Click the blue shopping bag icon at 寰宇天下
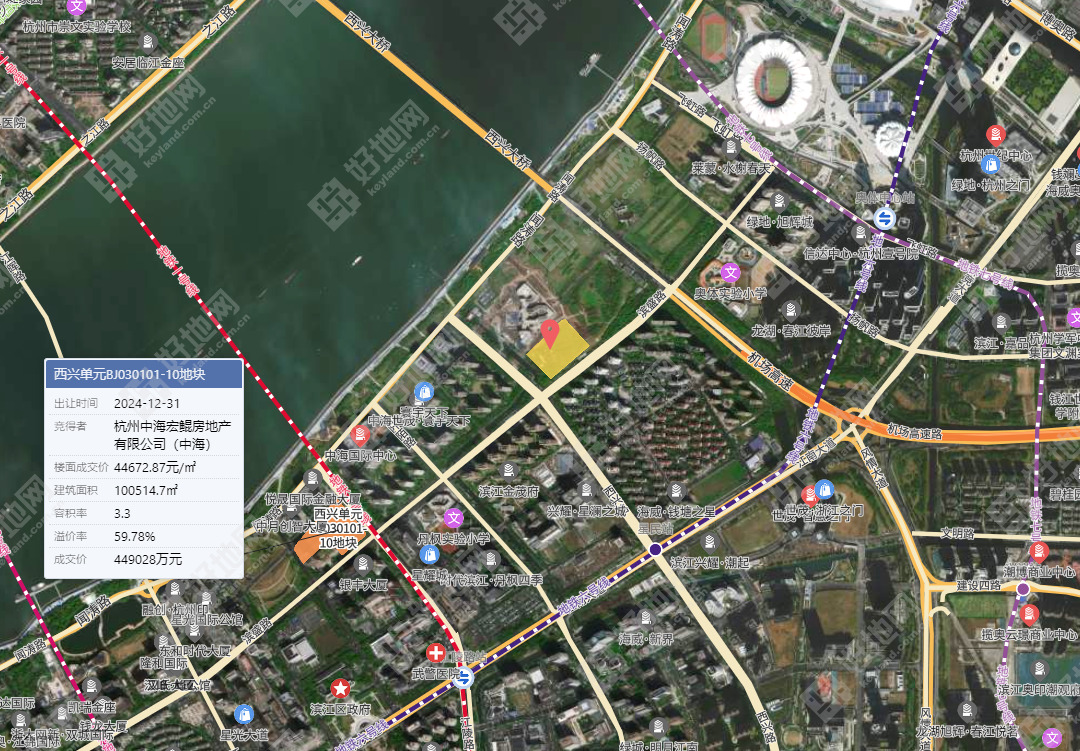The height and width of the screenshot is (751, 1080). (x=424, y=392)
